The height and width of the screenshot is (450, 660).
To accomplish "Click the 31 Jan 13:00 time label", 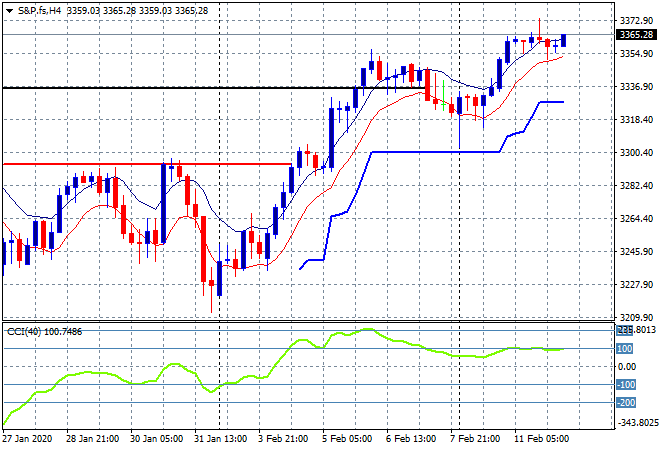I will [x=220, y=439].
